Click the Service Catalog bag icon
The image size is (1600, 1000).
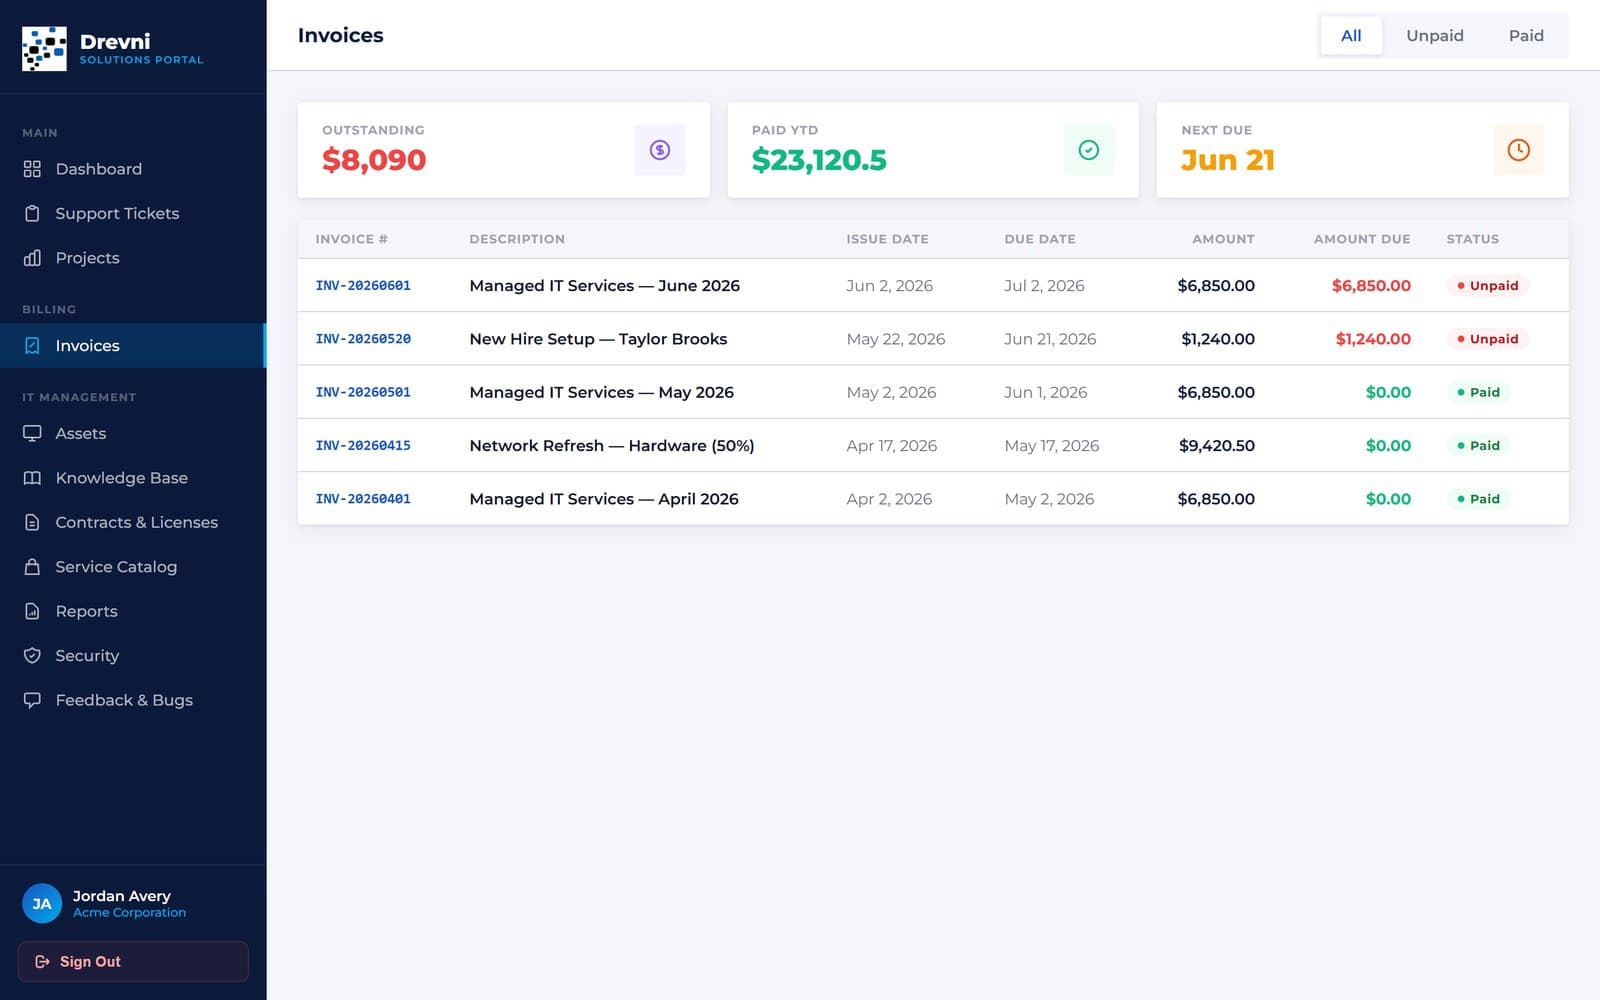[x=32, y=567]
